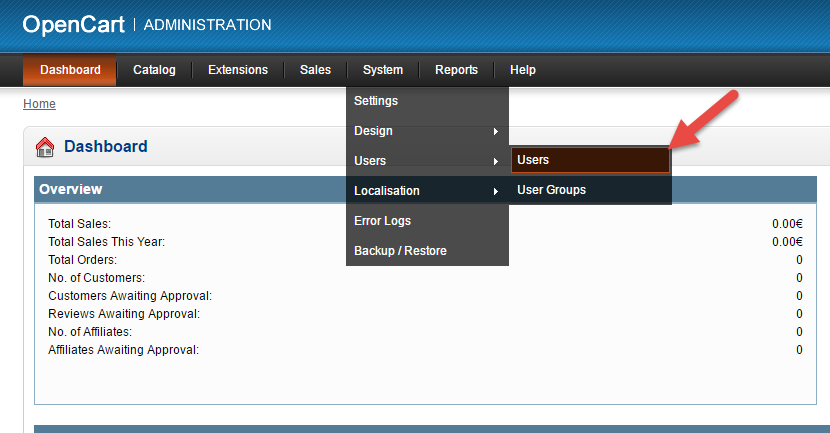Image resolution: width=830 pixels, height=433 pixels.
Task: Click the ADMINISTRATION header text
Action: tap(208, 25)
